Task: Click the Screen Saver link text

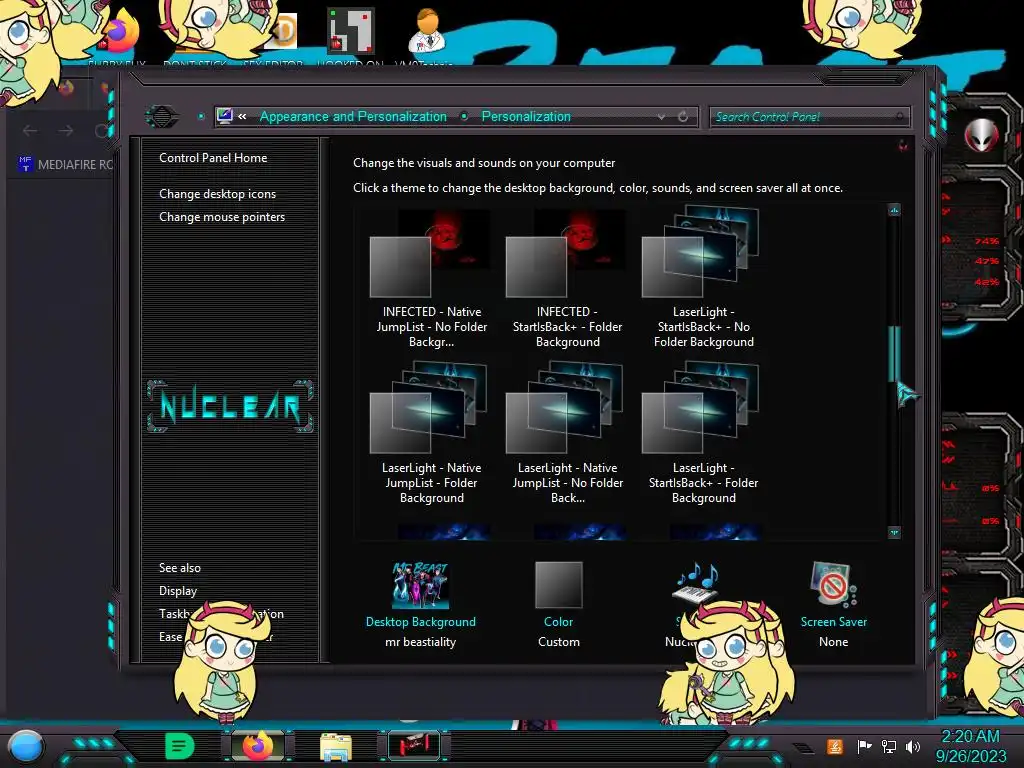Action: point(834,622)
